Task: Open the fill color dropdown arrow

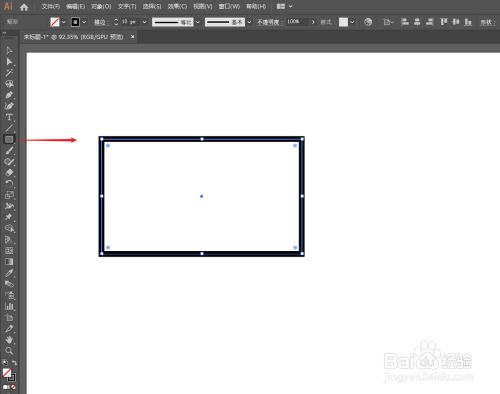Action: (64, 22)
